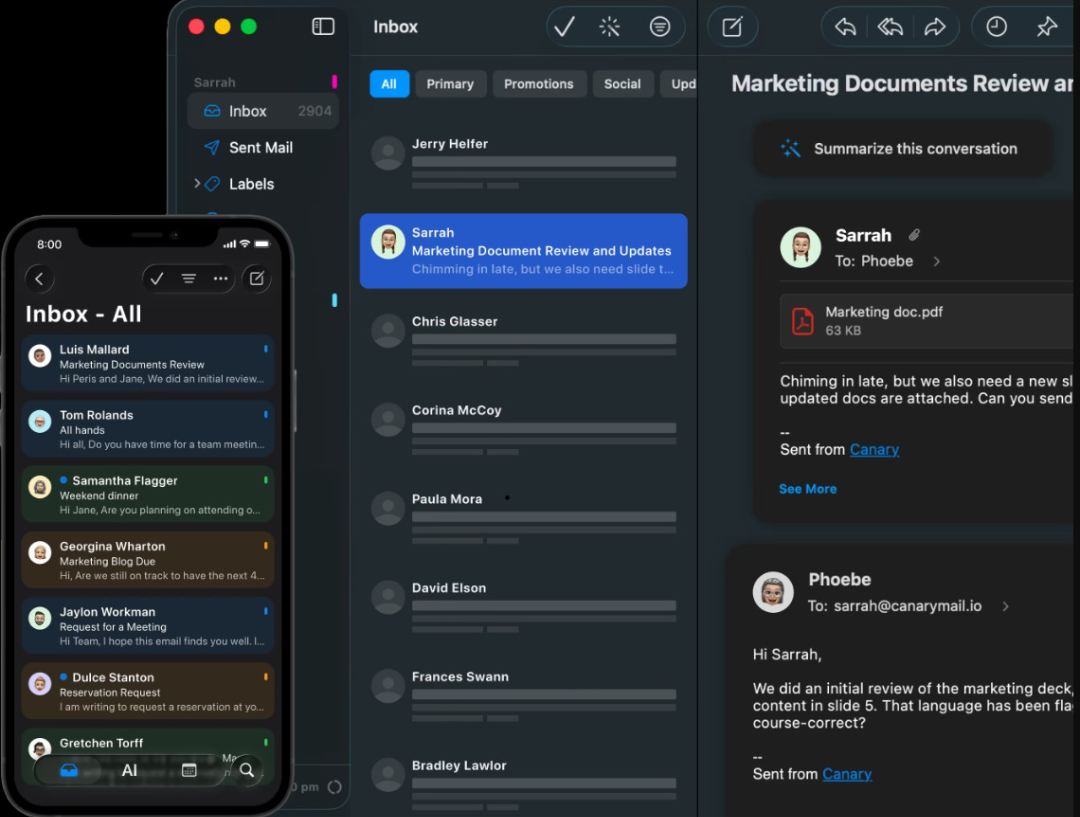Click the See More link in Sarrah's email

(807, 489)
